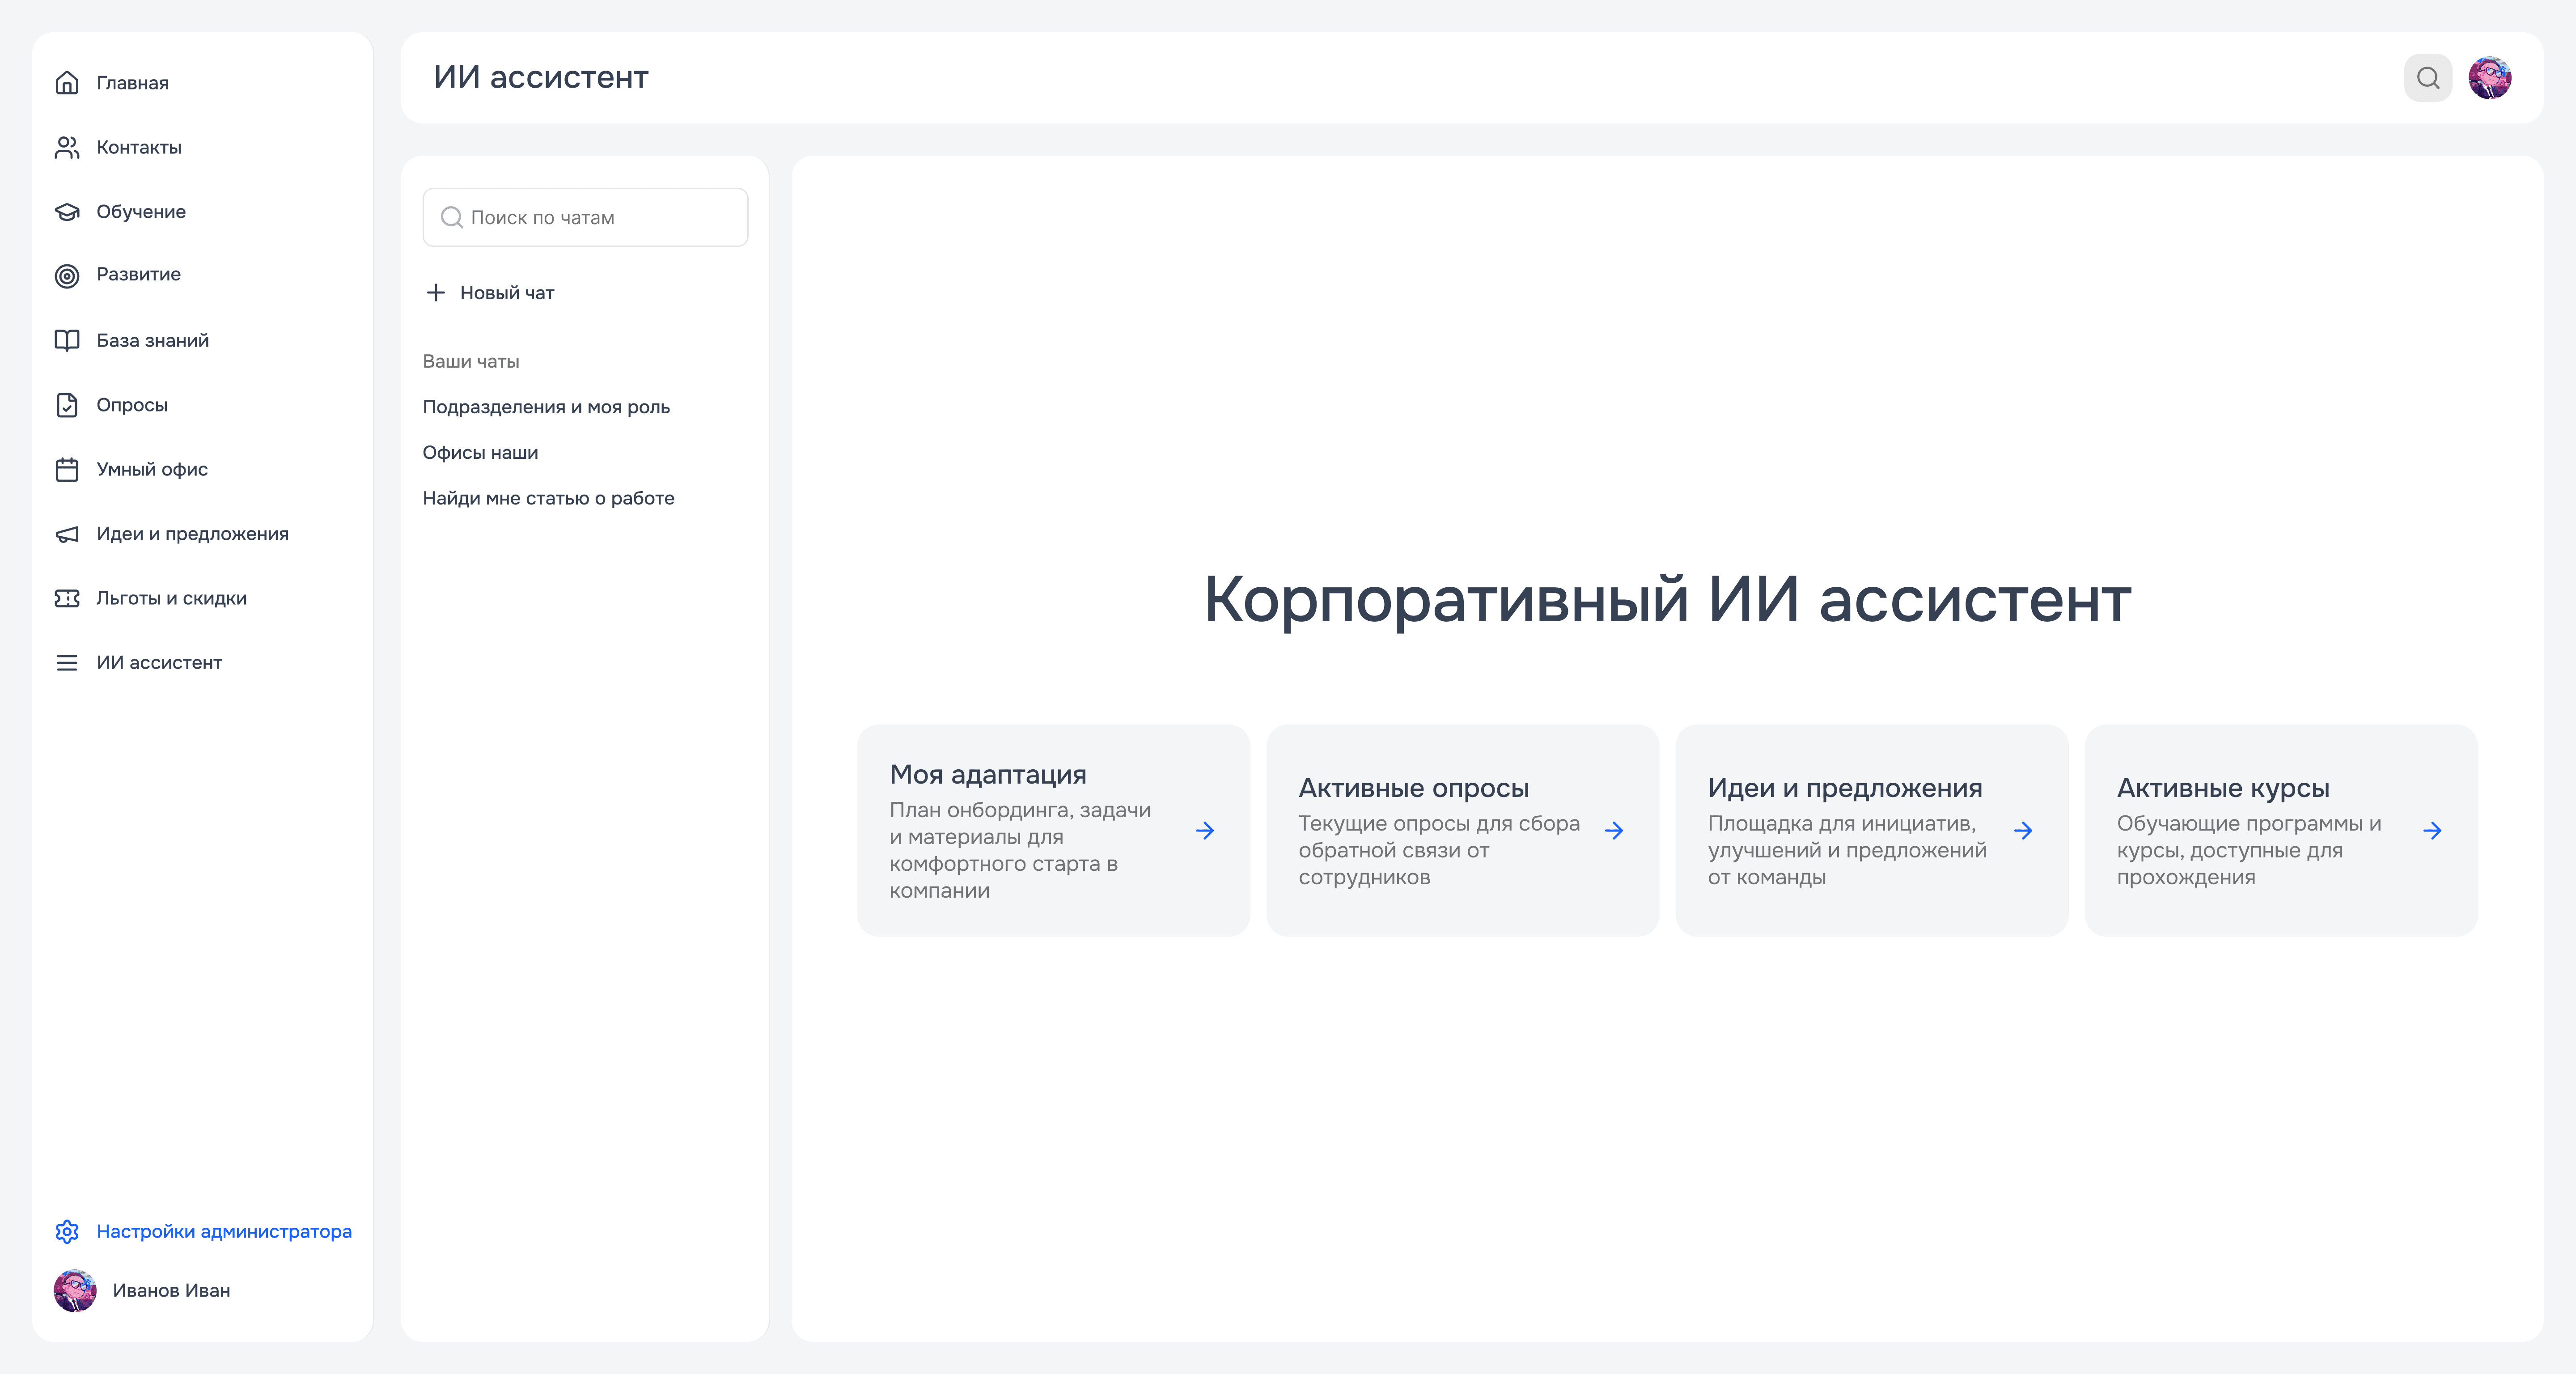Screen dimensions: 2576x1374
Task: Click the Опросы document check icon
Action: click(x=67, y=405)
